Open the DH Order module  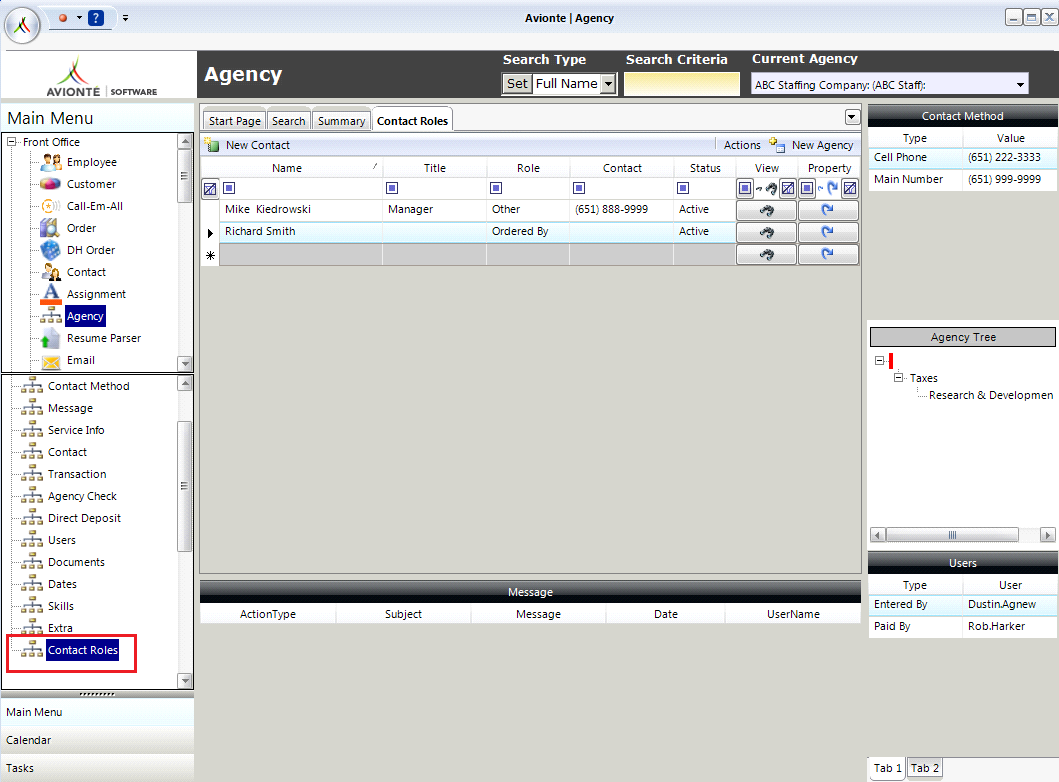pyautogui.click(x=91, y=250)
